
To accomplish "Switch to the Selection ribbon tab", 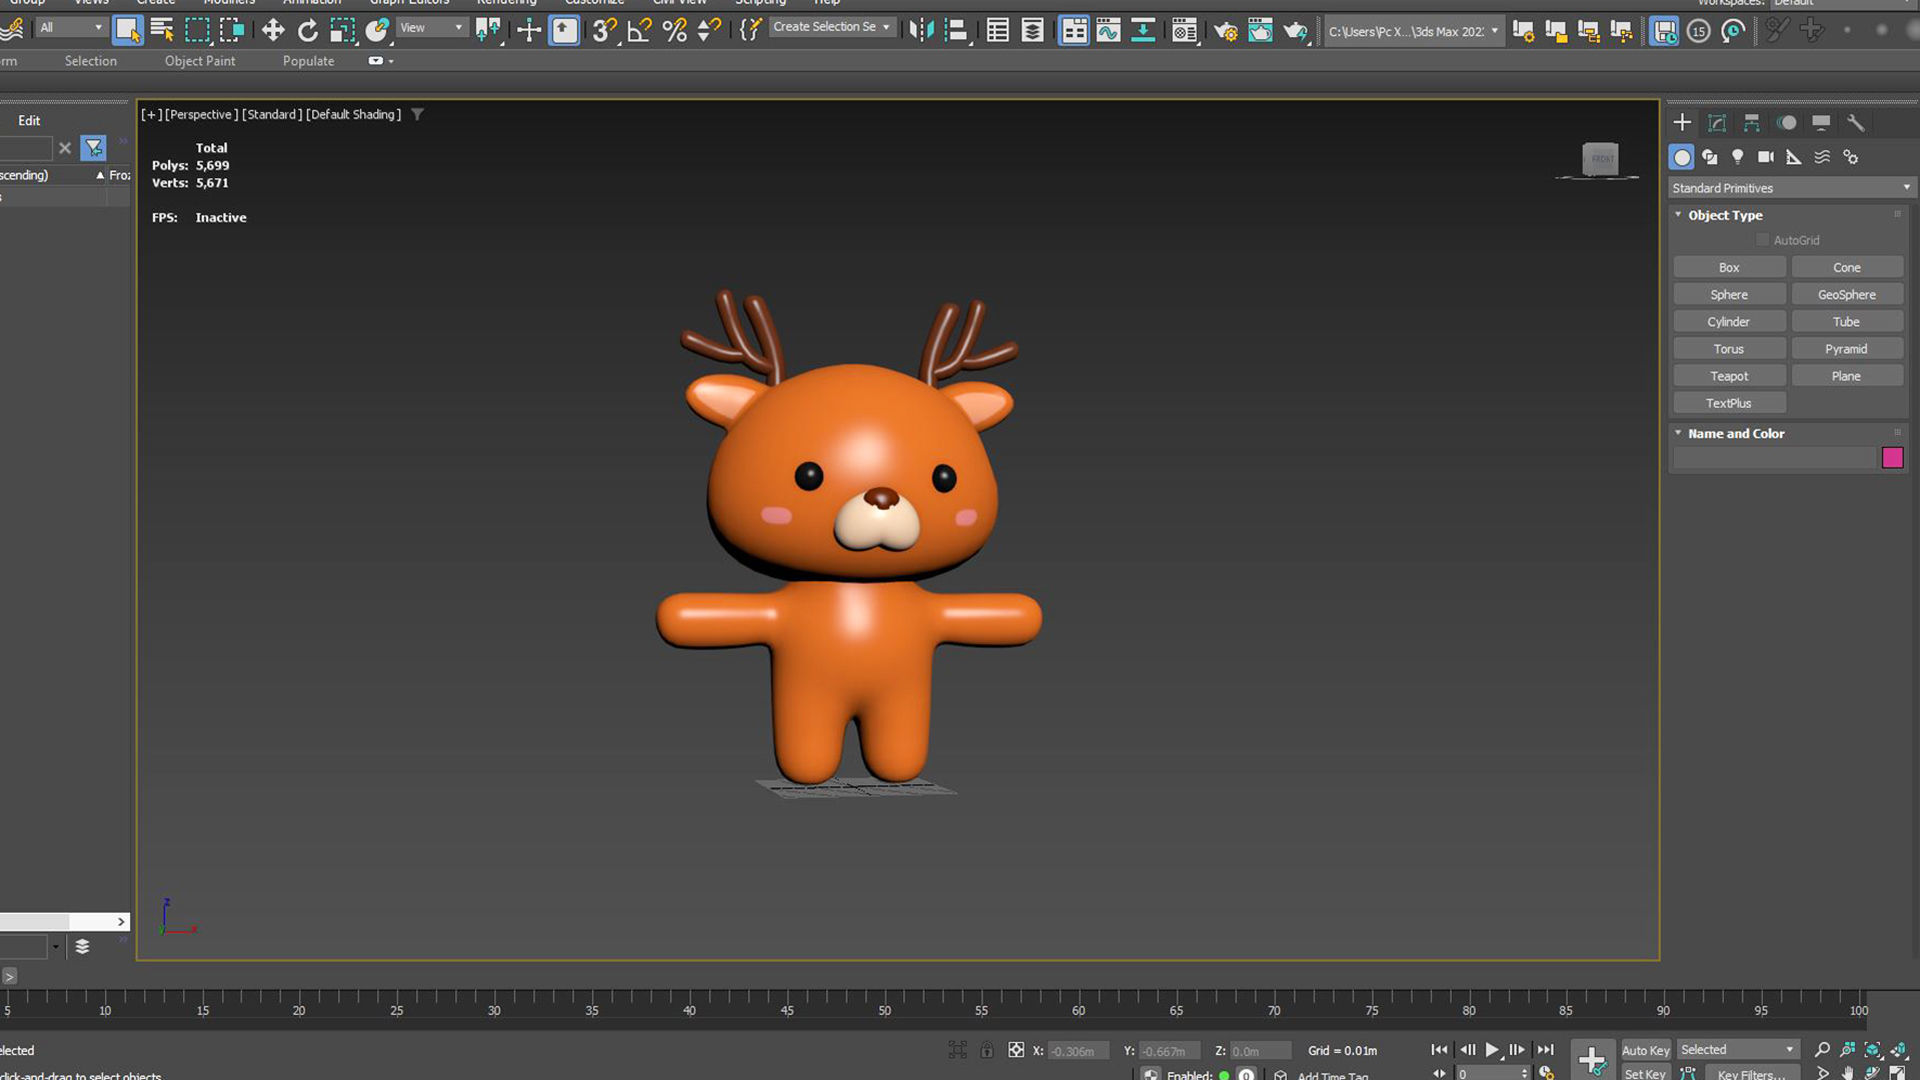I will click(91, 61).
